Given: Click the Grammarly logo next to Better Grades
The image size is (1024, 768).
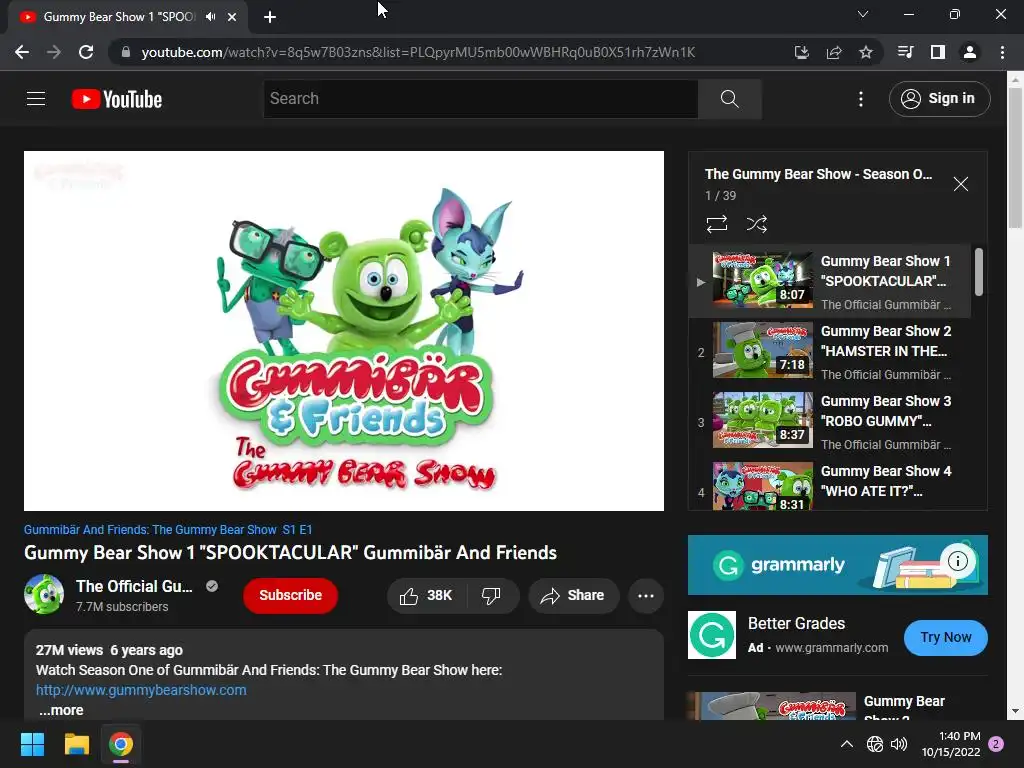Looking at the screenshot, I should (712, 635).
